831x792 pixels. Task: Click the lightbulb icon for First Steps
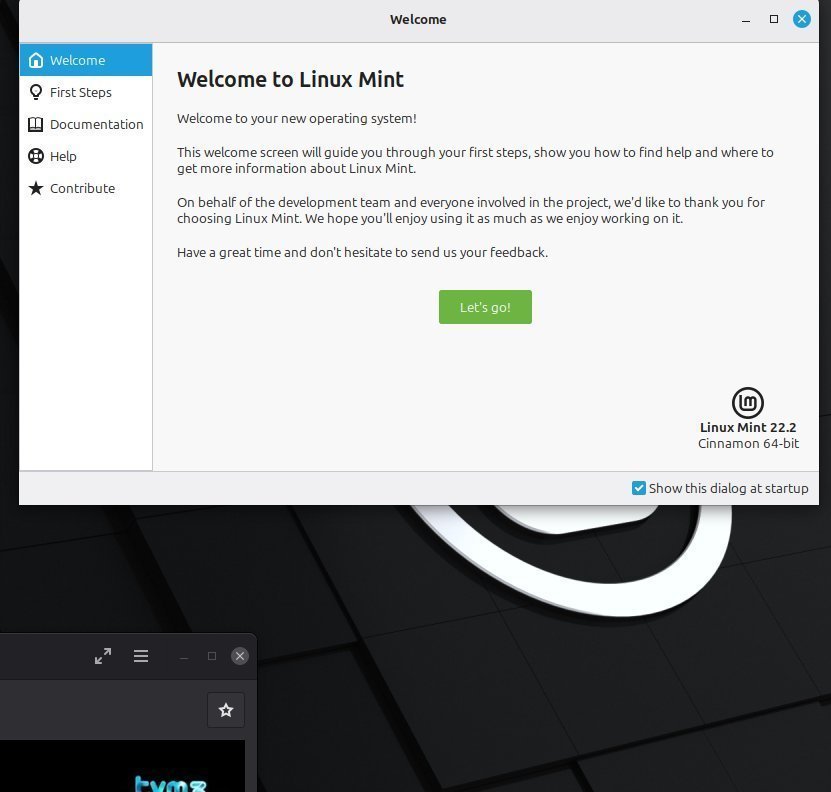(36, 92)
